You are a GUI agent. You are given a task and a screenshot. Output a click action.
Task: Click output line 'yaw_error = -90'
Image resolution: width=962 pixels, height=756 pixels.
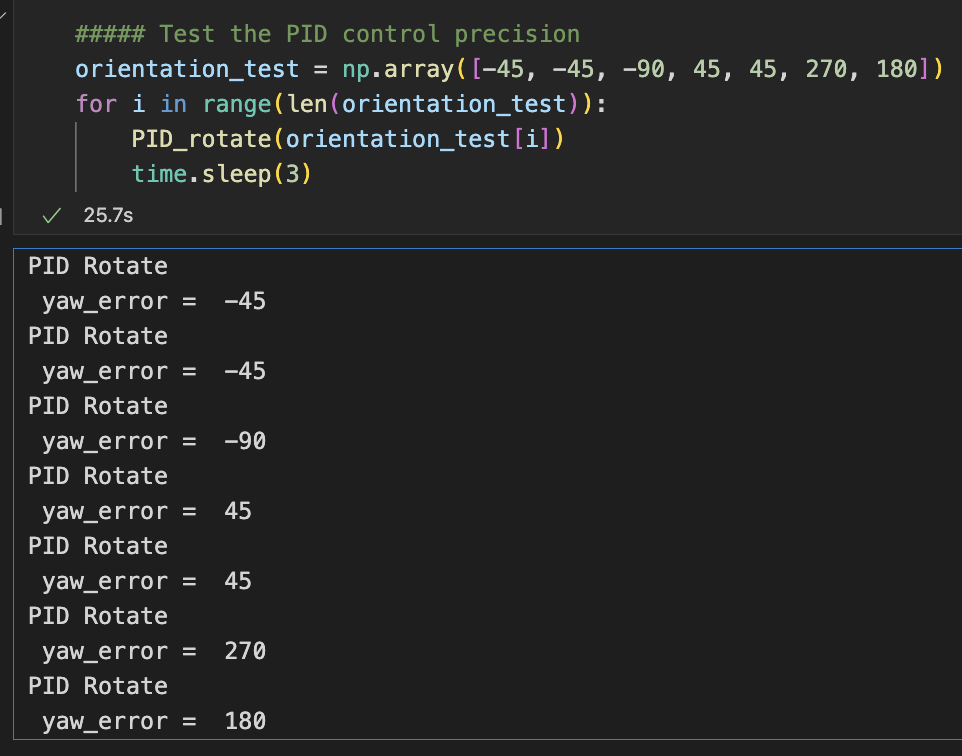[x=153, y=441]
